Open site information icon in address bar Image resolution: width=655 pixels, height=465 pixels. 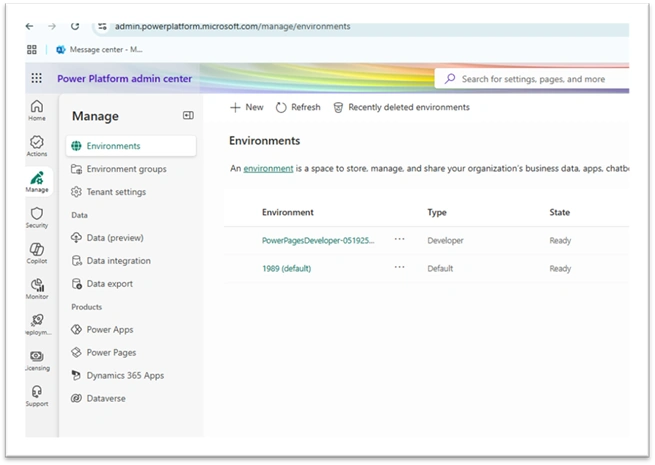tap(102, 26)
